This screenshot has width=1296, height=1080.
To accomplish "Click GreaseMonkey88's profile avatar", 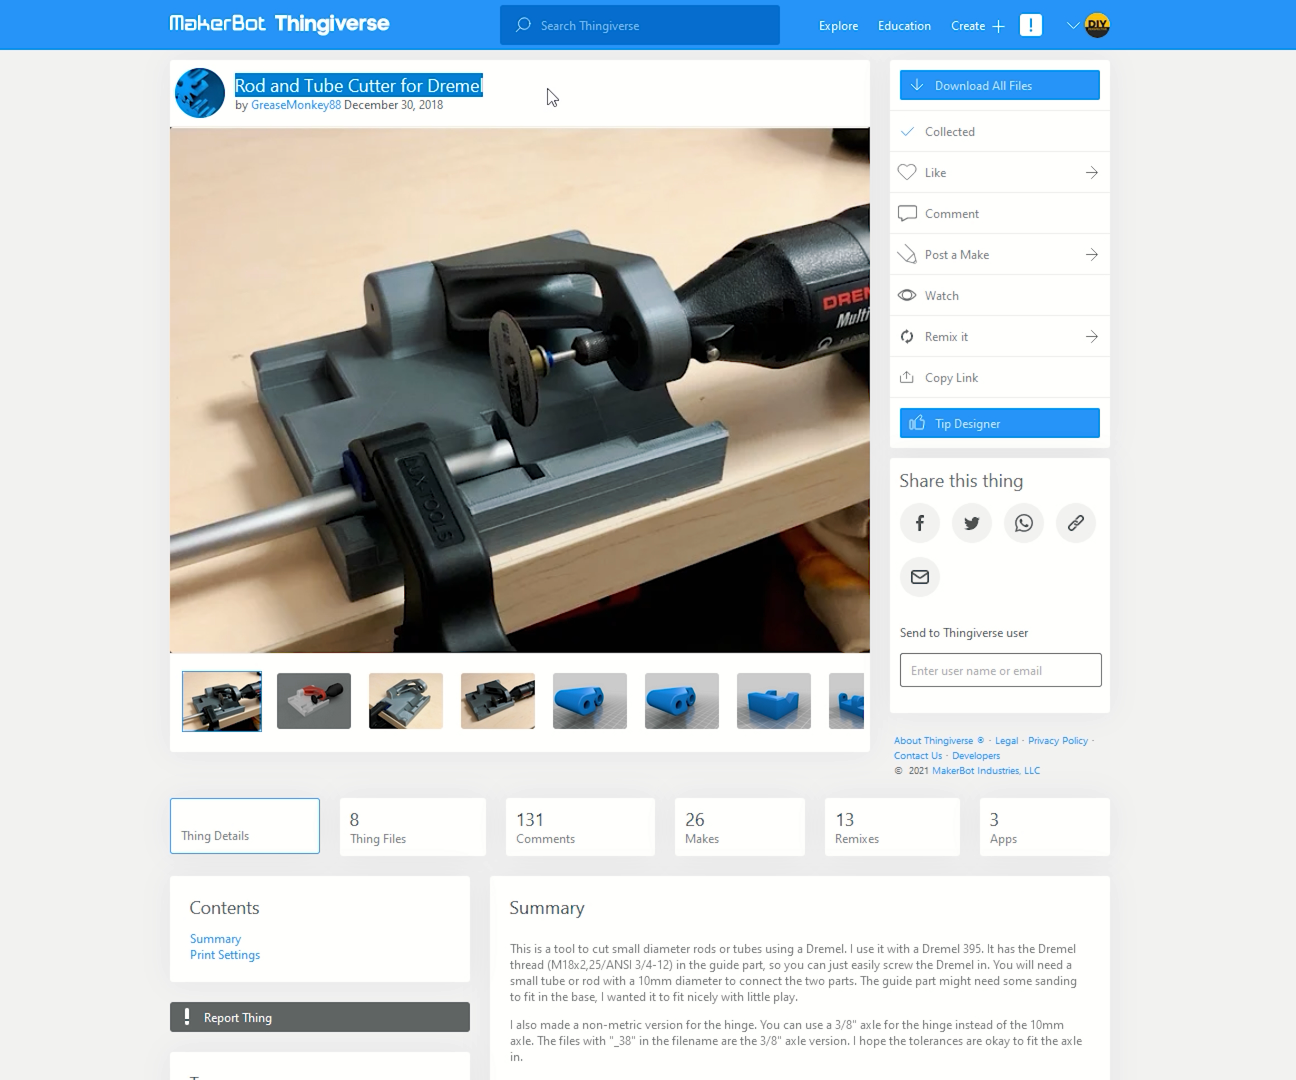I will pos(200,93).
